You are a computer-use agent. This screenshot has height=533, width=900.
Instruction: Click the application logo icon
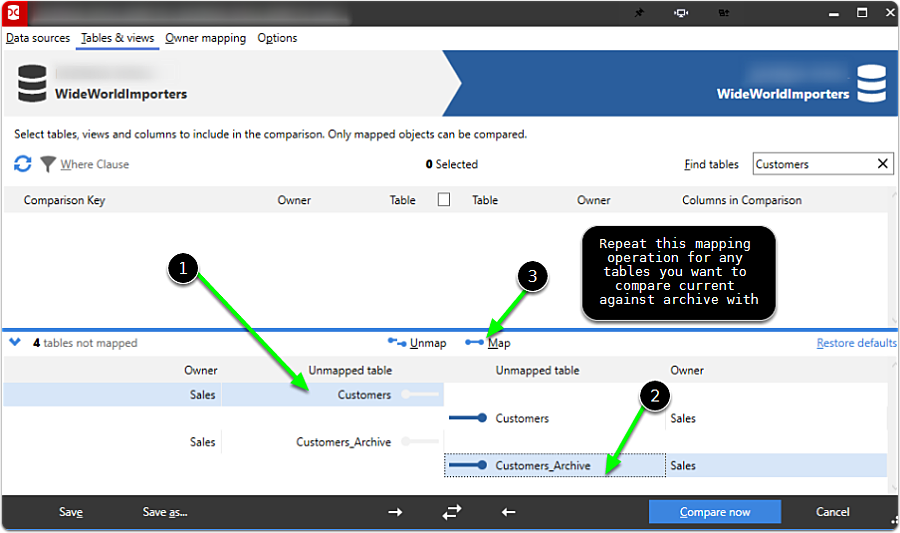coord(13,13)
